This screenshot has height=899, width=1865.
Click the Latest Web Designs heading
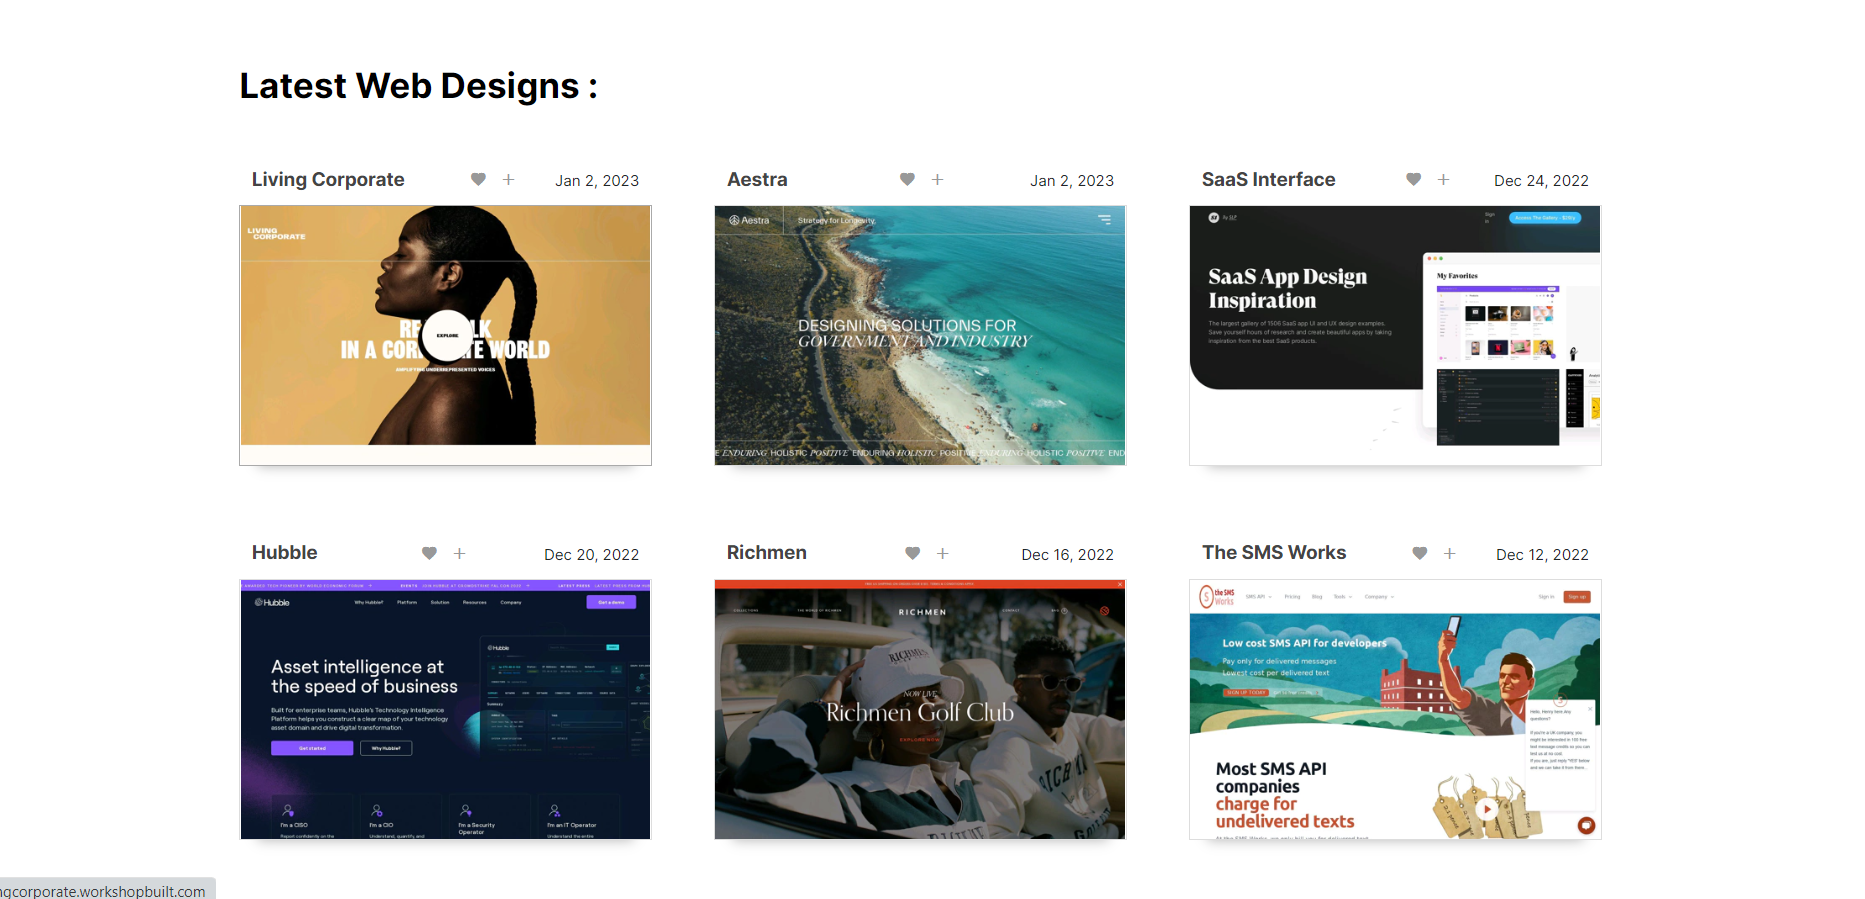(x=419, y=86)
